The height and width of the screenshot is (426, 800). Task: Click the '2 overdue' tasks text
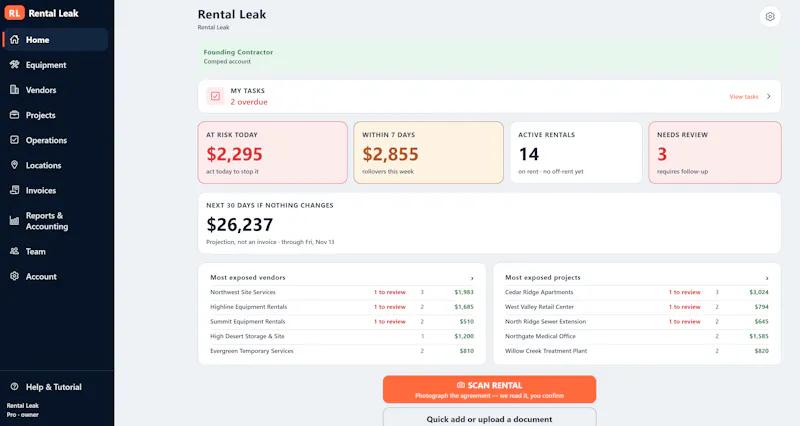point(249,102)
